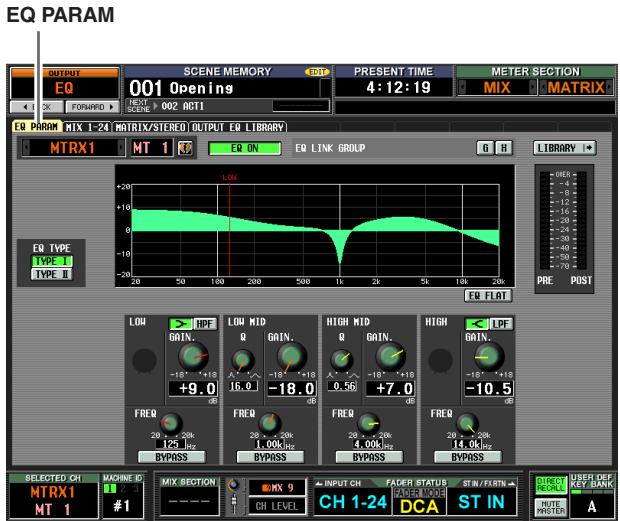
Task: Open the OUTPUT EQ function display
Action: pyautogui.click(x=64, y=84)
